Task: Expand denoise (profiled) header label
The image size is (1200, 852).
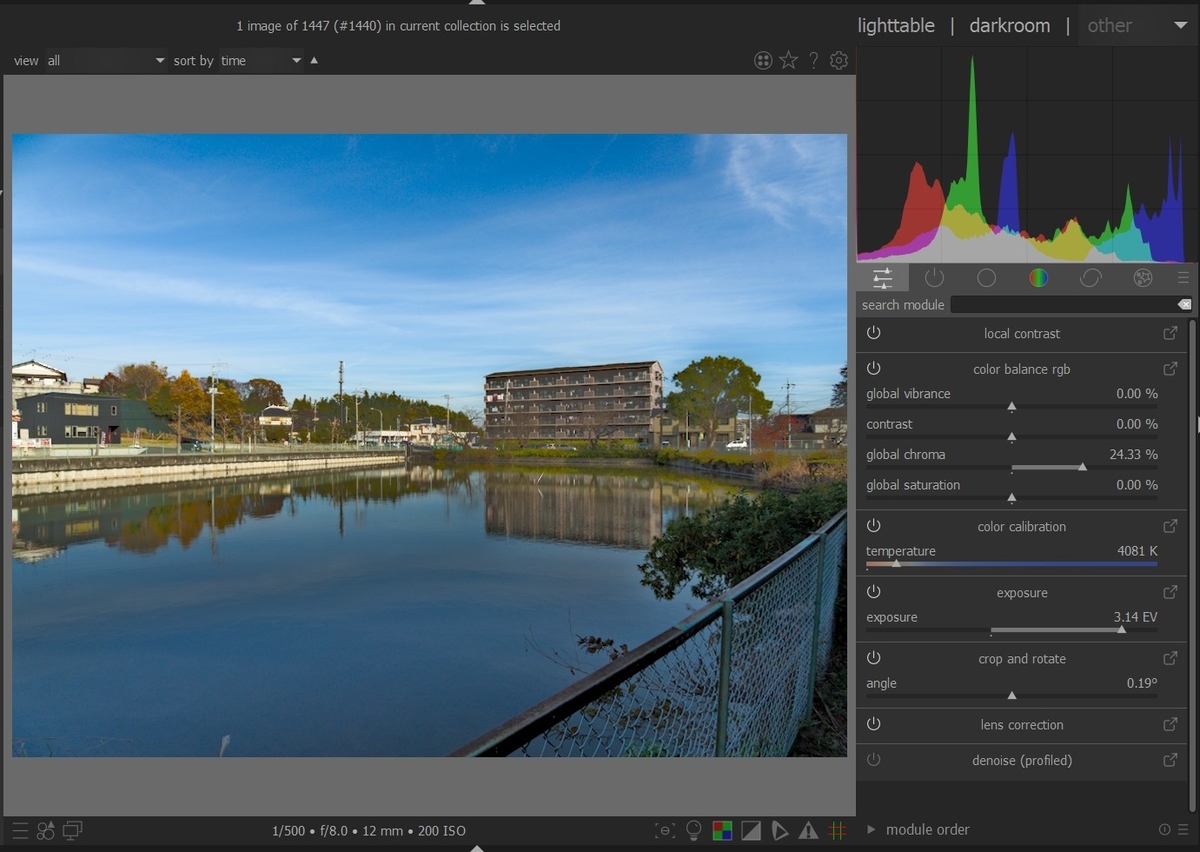Action: (1022, 761)
